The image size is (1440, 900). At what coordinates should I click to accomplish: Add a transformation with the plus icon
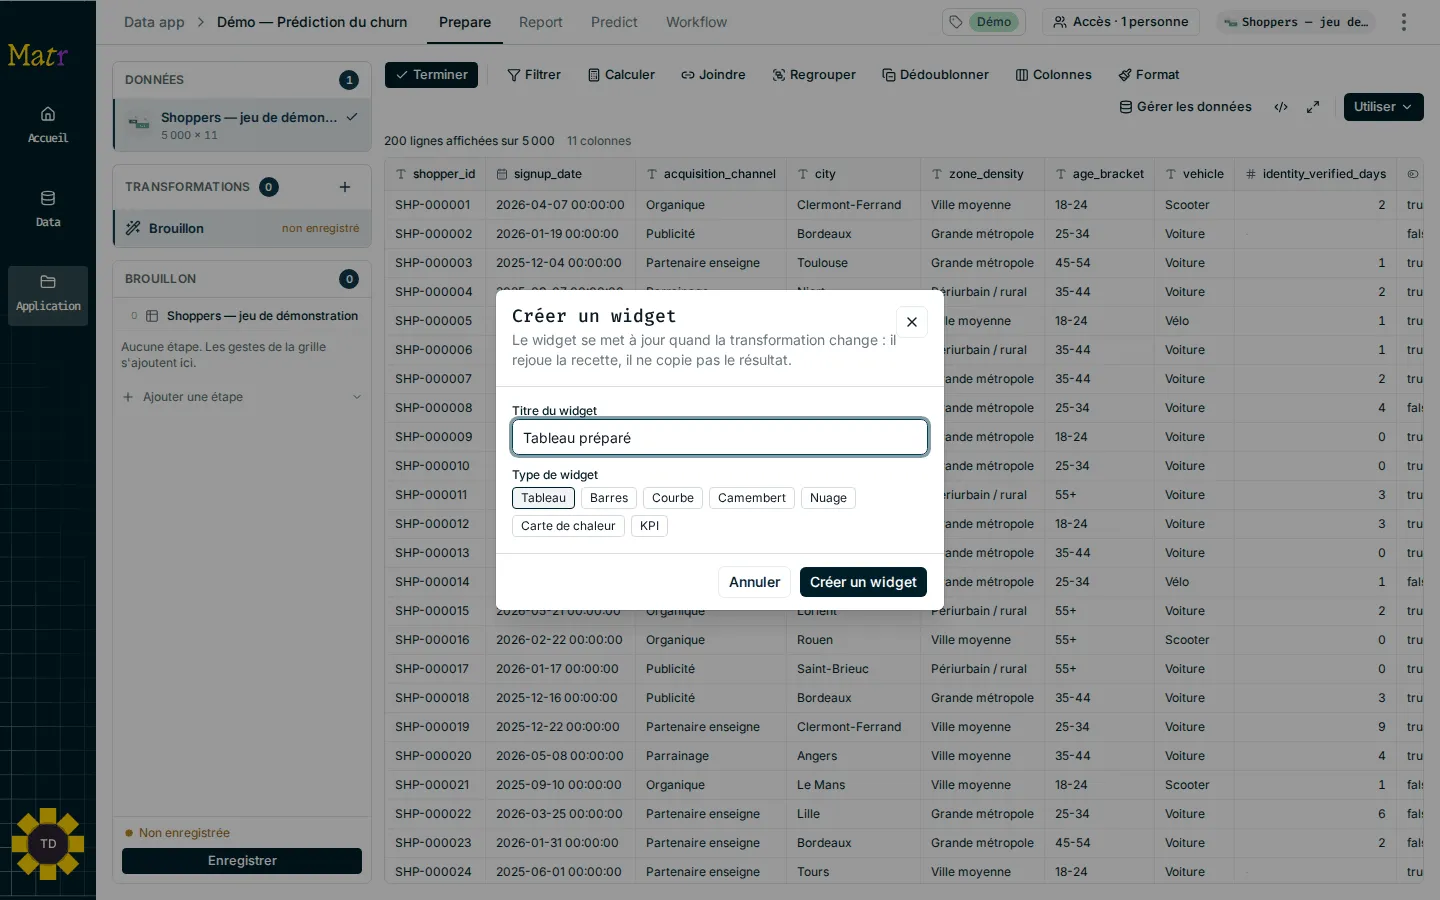[x=345, y=187]
